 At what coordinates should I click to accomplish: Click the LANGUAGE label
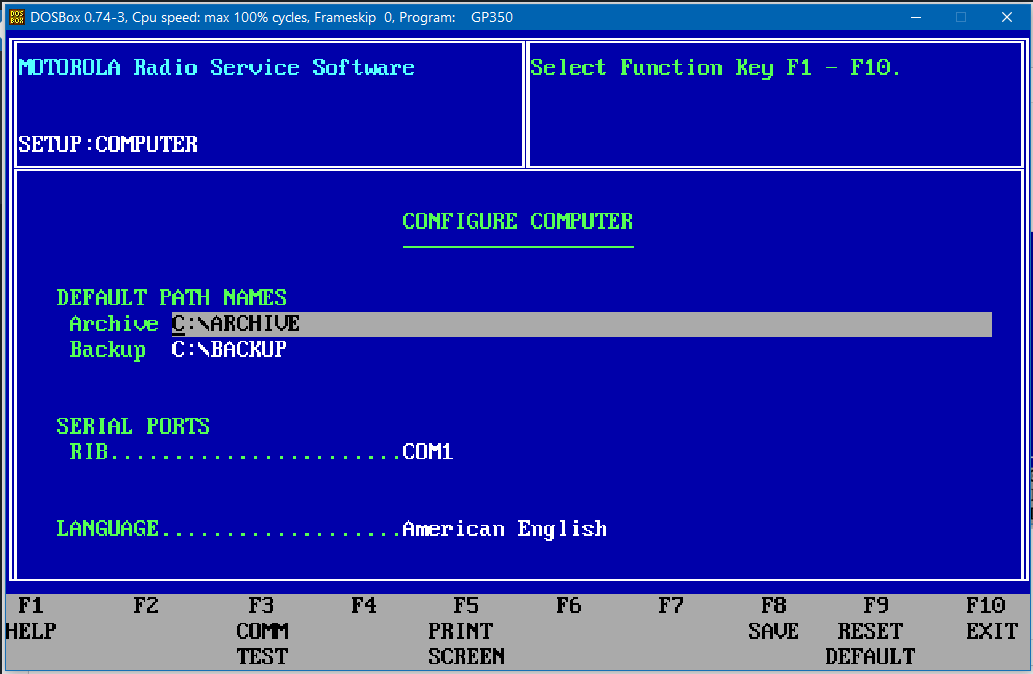tap(107, 528)
